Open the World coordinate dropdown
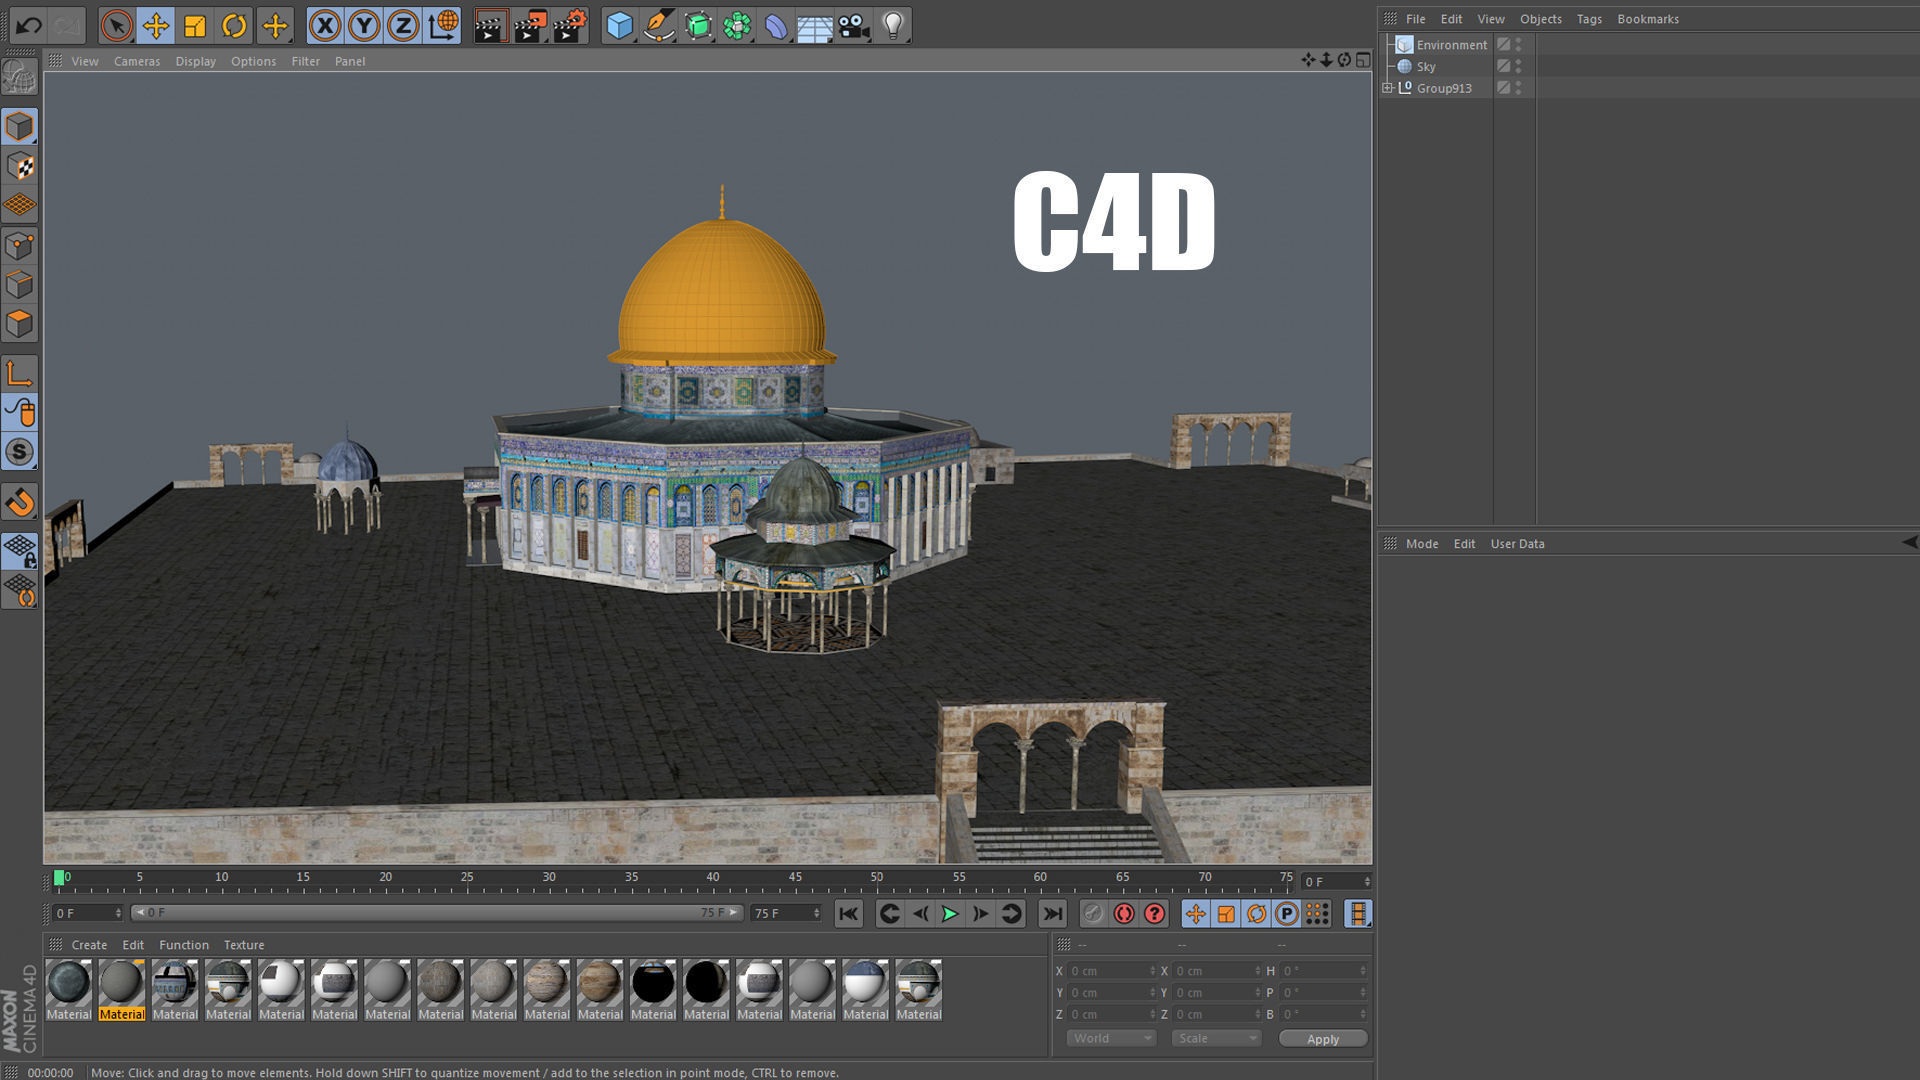Image resolution: width=1920 pixels, height=1080 pixels. click(x=1111, y=1039)
